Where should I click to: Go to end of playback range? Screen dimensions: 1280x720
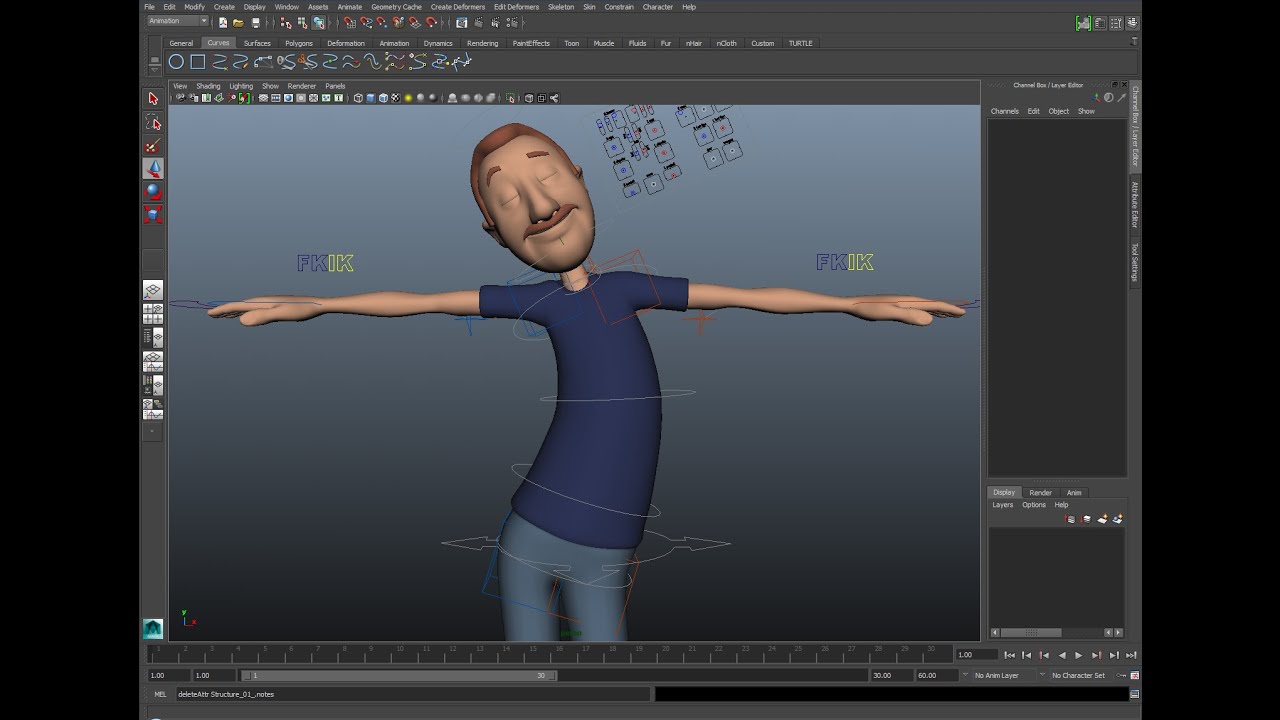1131,655
